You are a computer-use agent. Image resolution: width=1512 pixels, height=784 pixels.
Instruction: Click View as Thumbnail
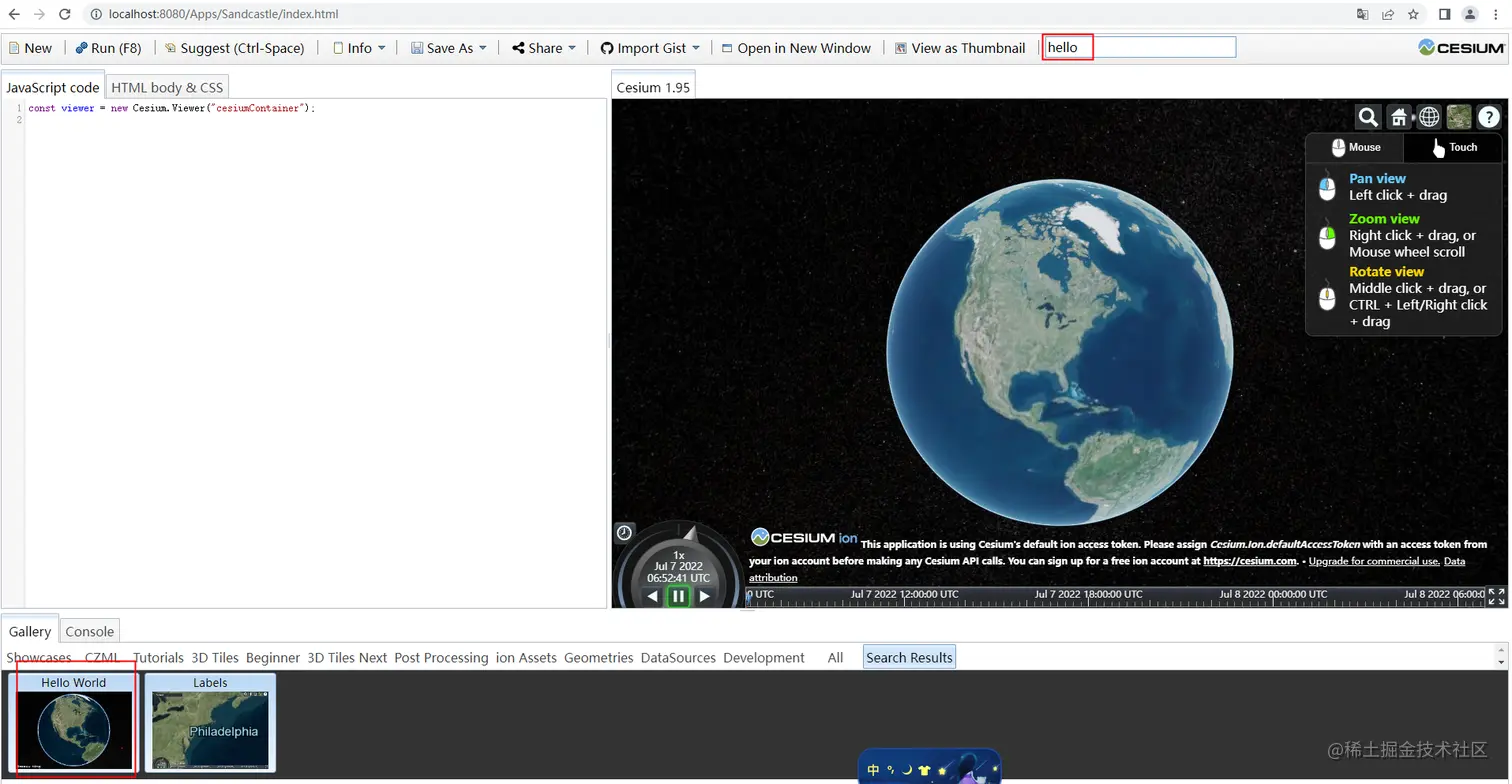[x=960, y=48]
